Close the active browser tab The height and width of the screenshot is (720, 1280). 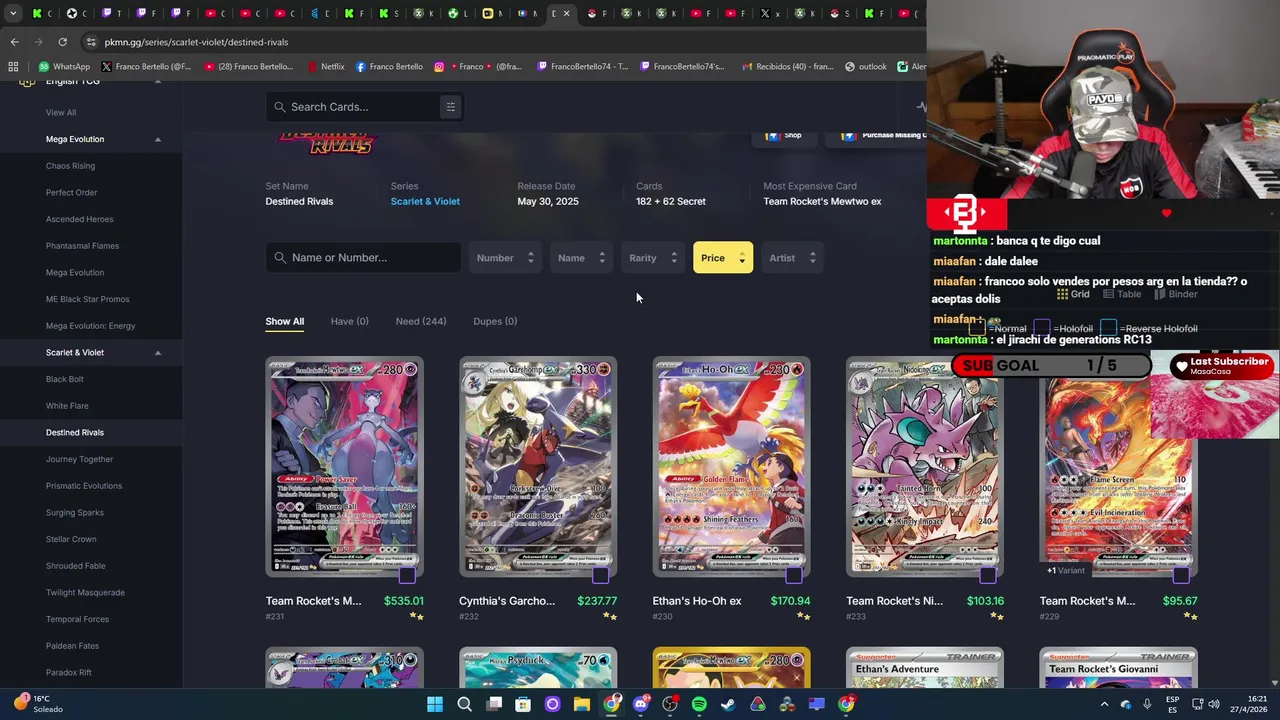pos(567,14)
